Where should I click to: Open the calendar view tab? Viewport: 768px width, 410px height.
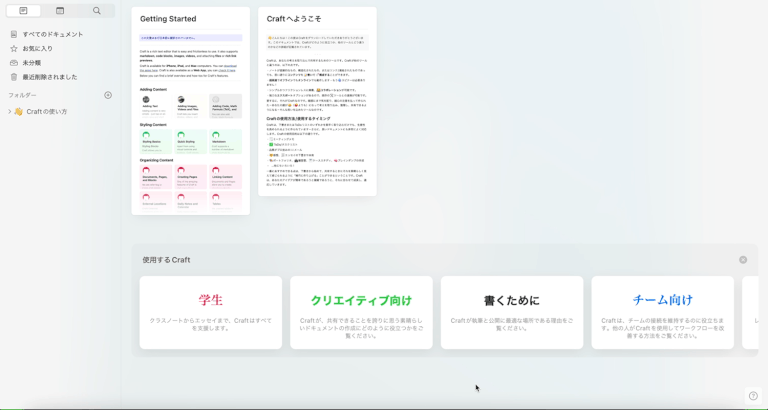[x=60, y=11]
